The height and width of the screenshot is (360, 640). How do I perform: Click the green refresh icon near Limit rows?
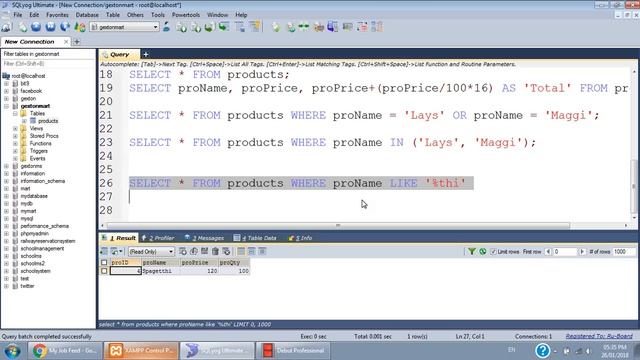(483, 251)
